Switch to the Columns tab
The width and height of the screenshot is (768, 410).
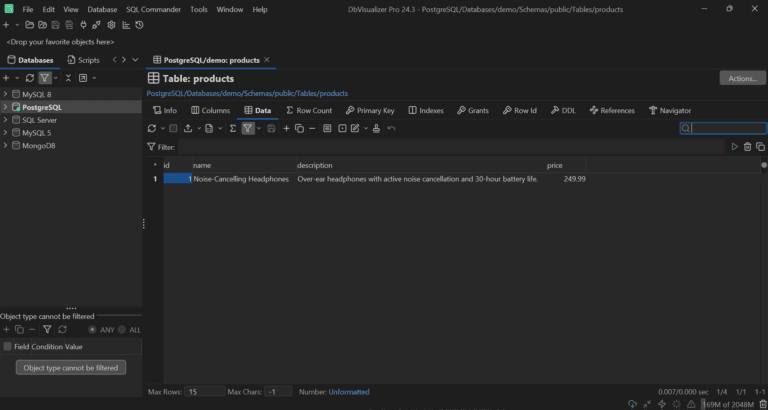click(x=210, y=111)
